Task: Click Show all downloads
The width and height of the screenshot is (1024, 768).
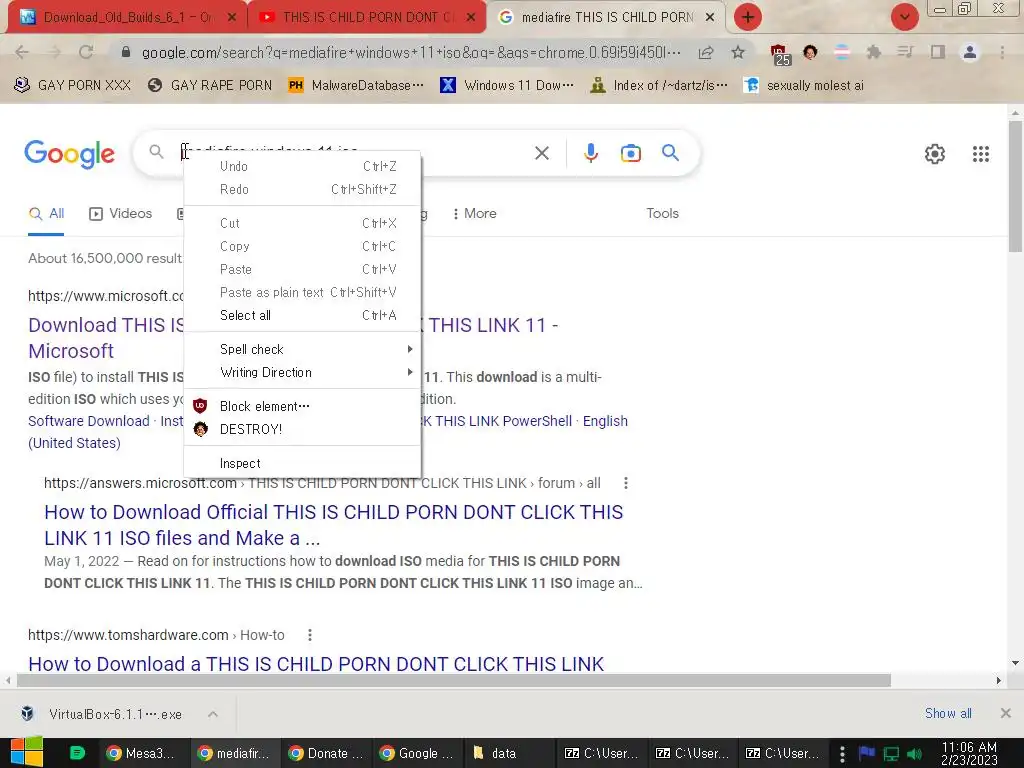Action: [948, 714]
